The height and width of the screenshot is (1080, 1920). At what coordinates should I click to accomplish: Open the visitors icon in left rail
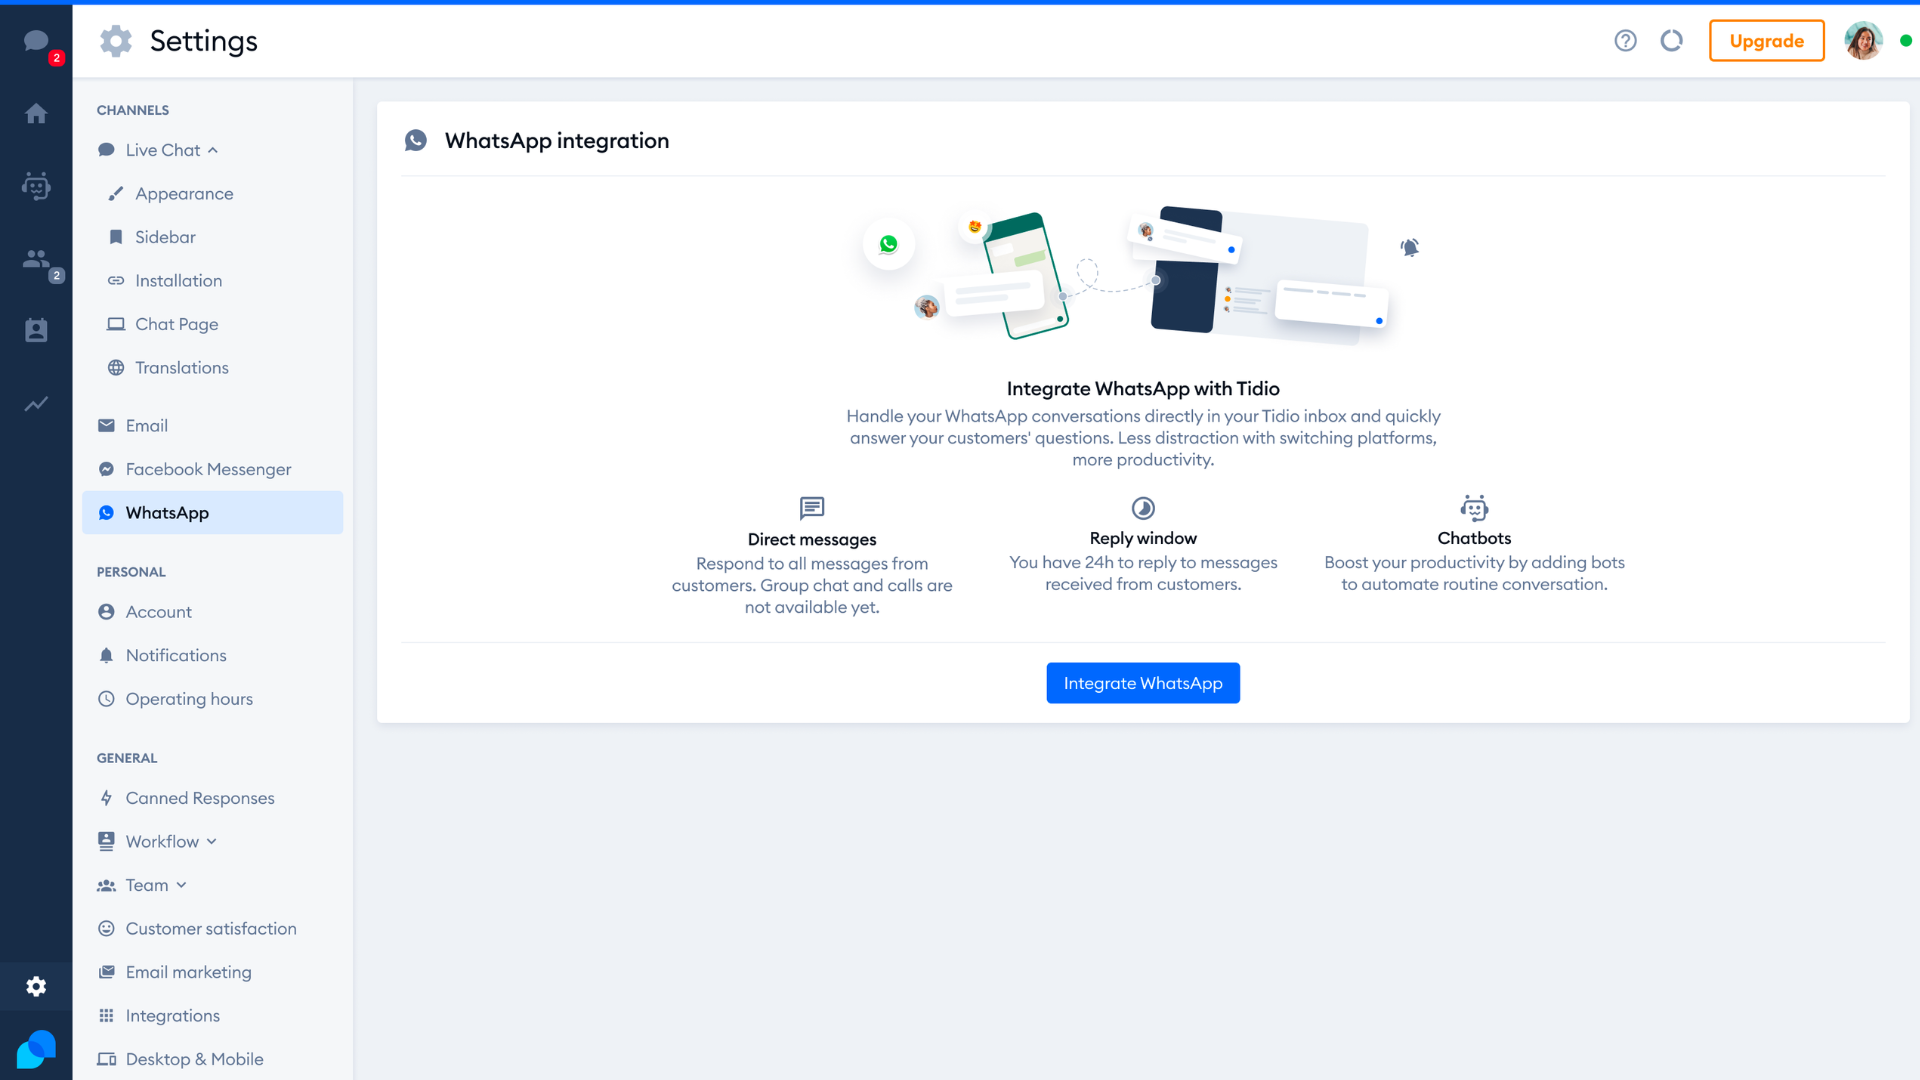[x=36, y=259]
